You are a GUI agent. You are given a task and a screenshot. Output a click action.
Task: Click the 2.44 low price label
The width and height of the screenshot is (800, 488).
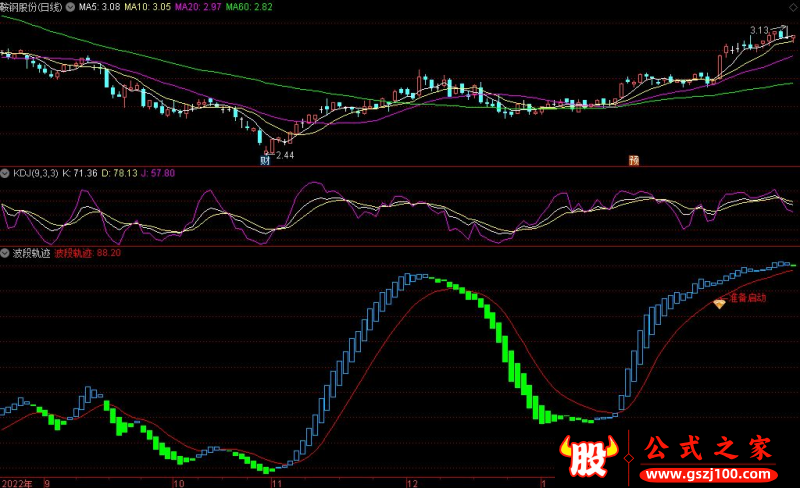(285, 155)
